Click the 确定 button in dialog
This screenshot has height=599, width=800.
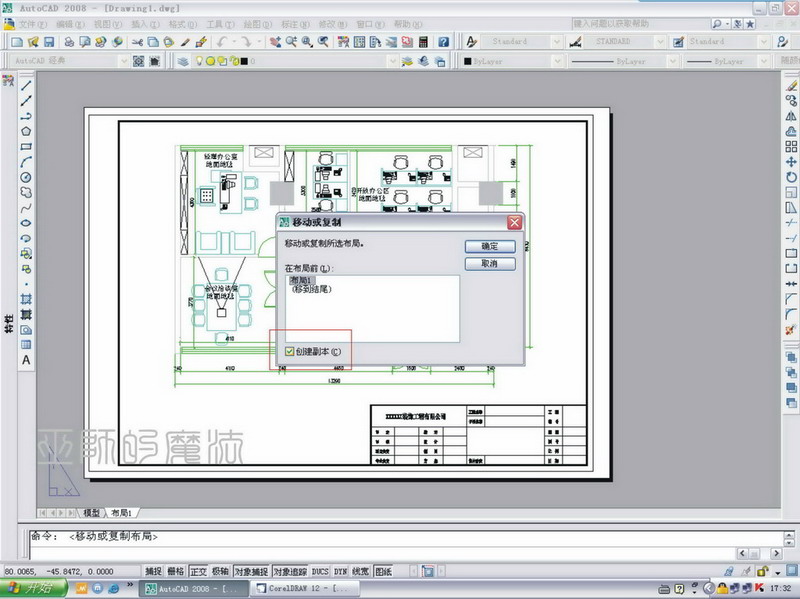[x=490, y=246]
